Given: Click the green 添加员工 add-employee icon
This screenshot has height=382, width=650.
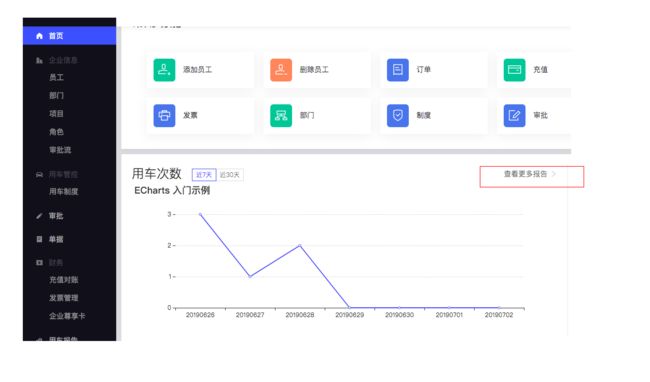Looking at the screenshot, I should [x=164, y=70].
